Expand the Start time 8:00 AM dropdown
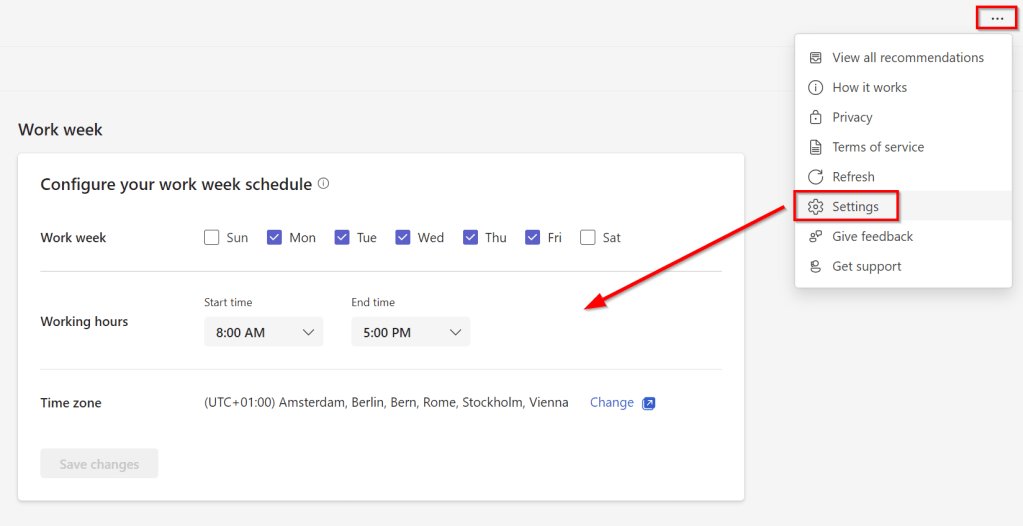 (263, 332)
